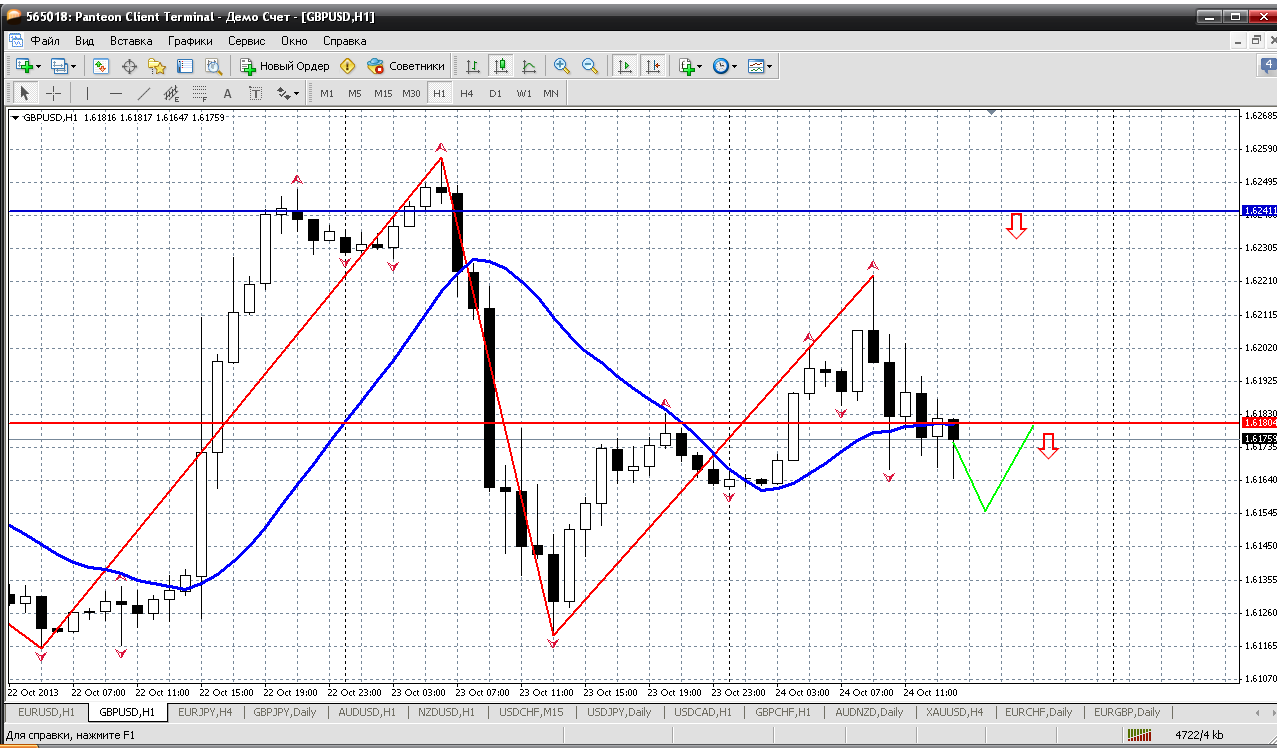Open the Templates dropdown
Screen dimensions: 1288x748
pos(760,66)
